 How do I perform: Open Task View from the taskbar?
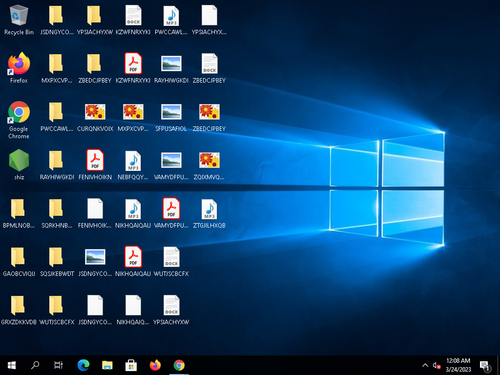[x=59, y=365]
